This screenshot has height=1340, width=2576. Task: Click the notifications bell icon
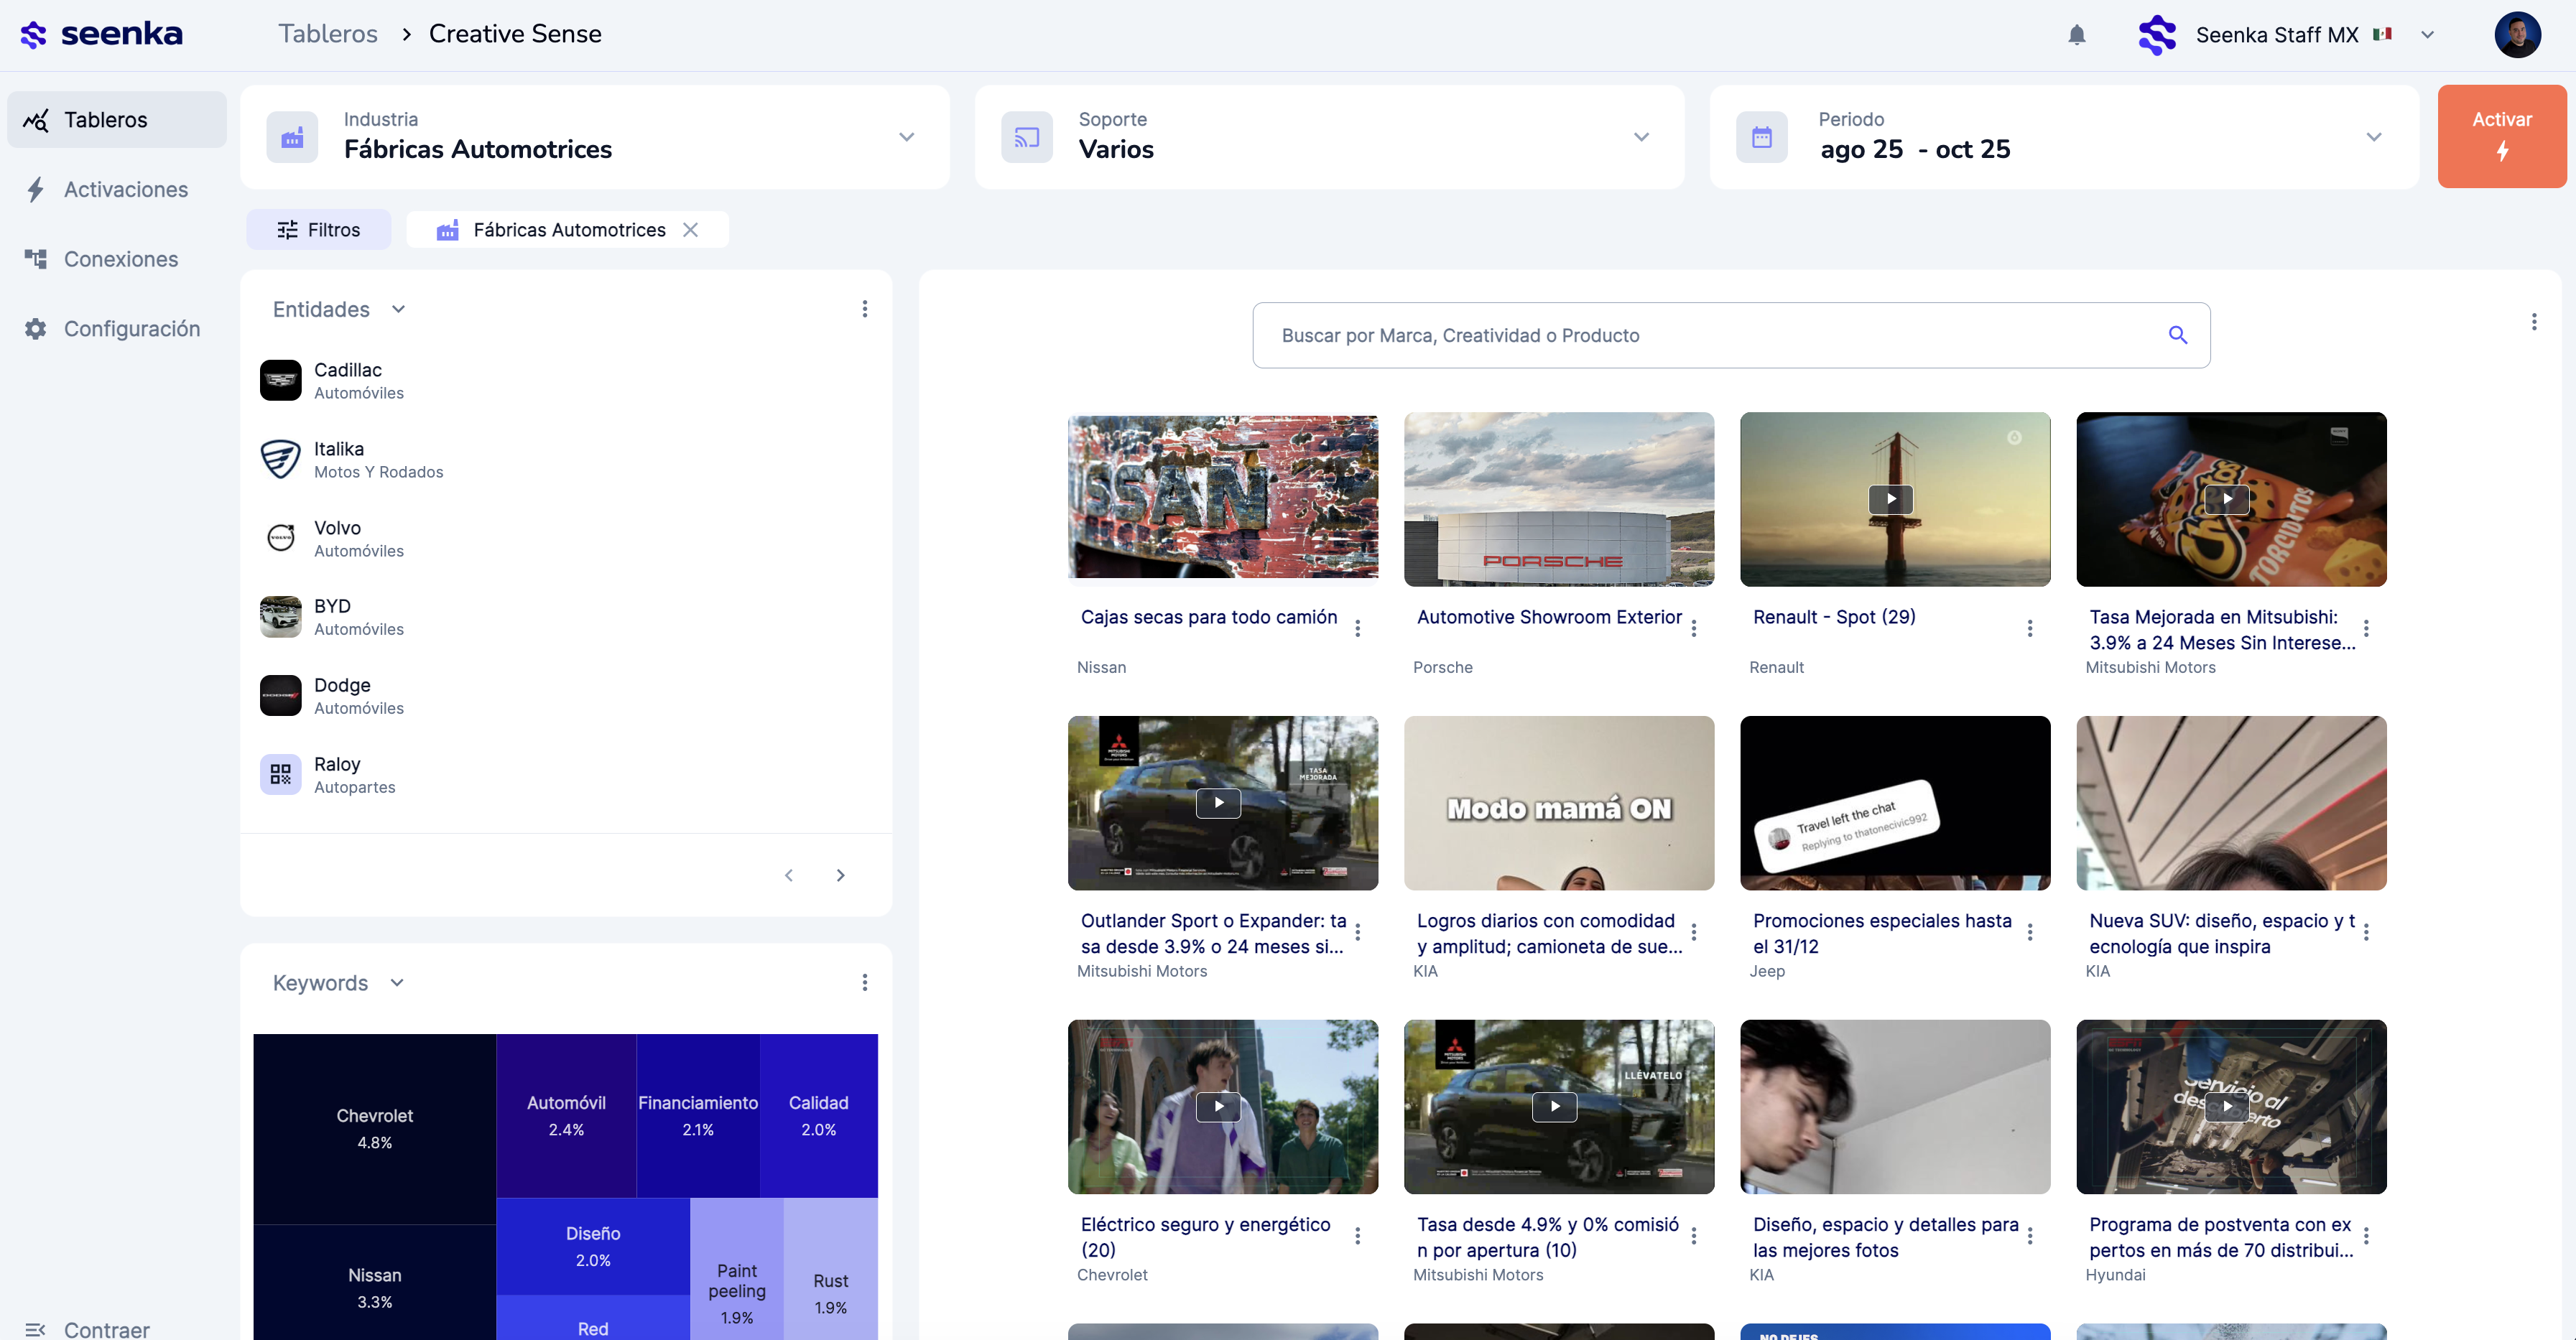pyautogui.click(x=2076, y=35)
